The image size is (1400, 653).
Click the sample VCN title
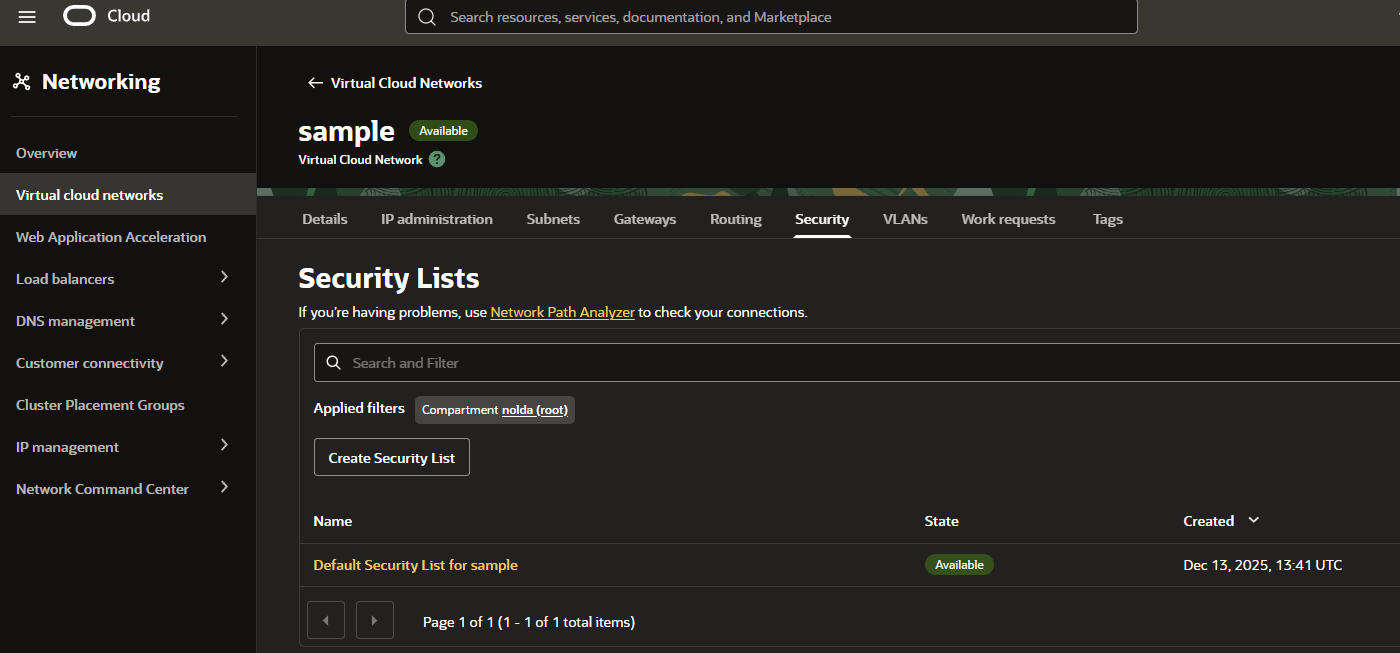click(x=347, y=131)
